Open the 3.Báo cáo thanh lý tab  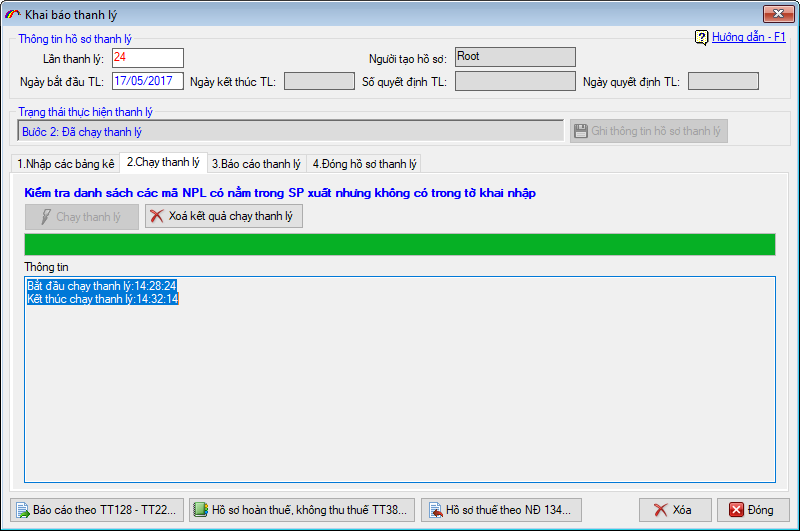256,164
